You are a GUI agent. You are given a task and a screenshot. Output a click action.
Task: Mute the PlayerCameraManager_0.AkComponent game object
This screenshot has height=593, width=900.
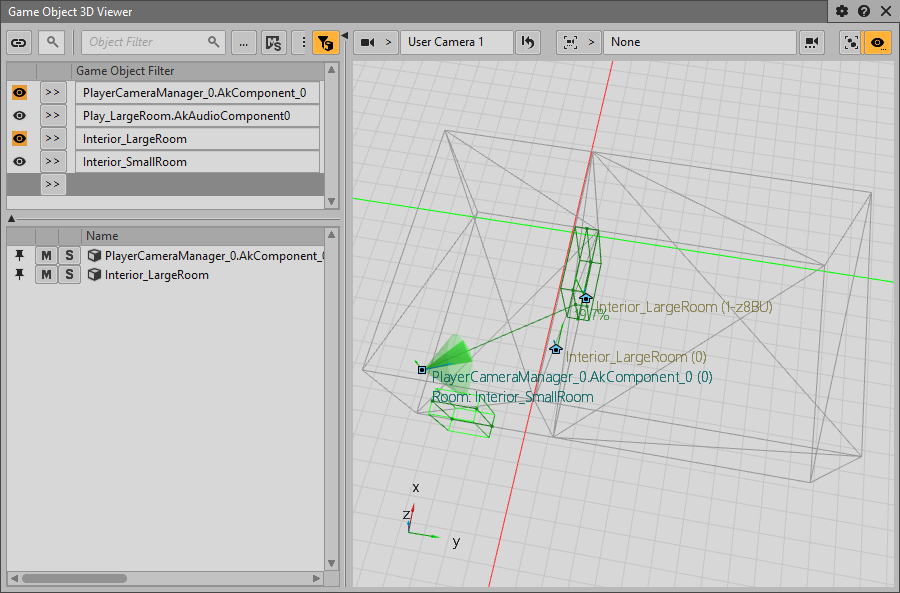click(46, 256)
